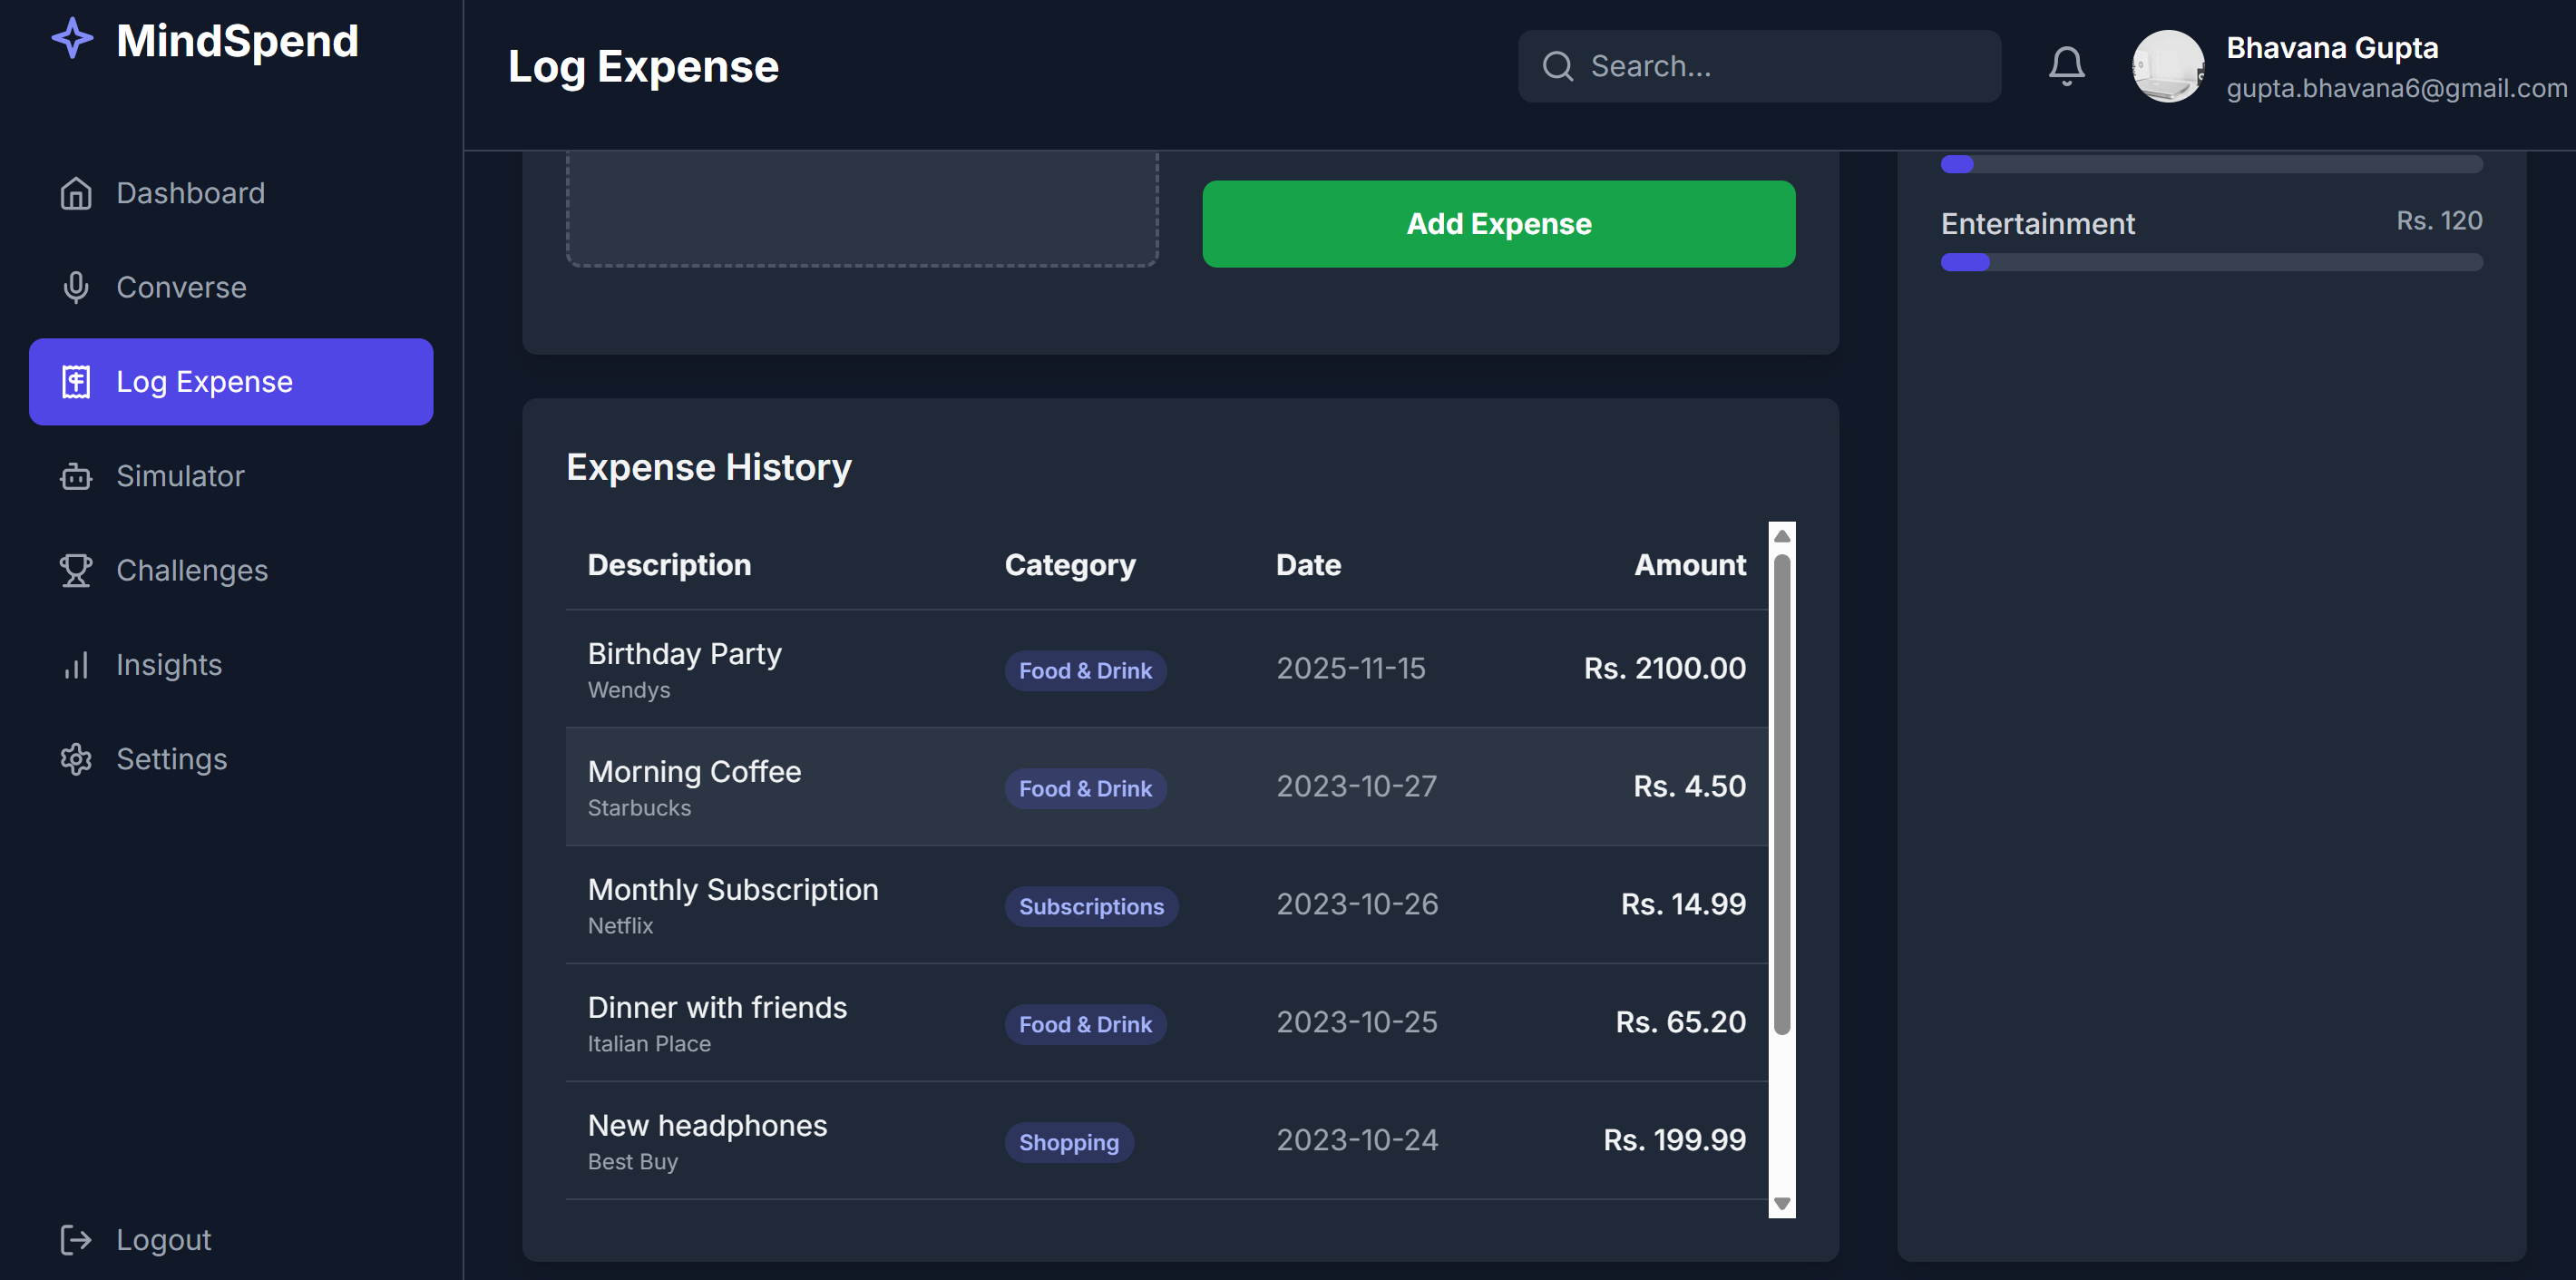Click the Log Expense receipt icon
Viewport: 2576px width, 1280px height.
click(76, 381)
